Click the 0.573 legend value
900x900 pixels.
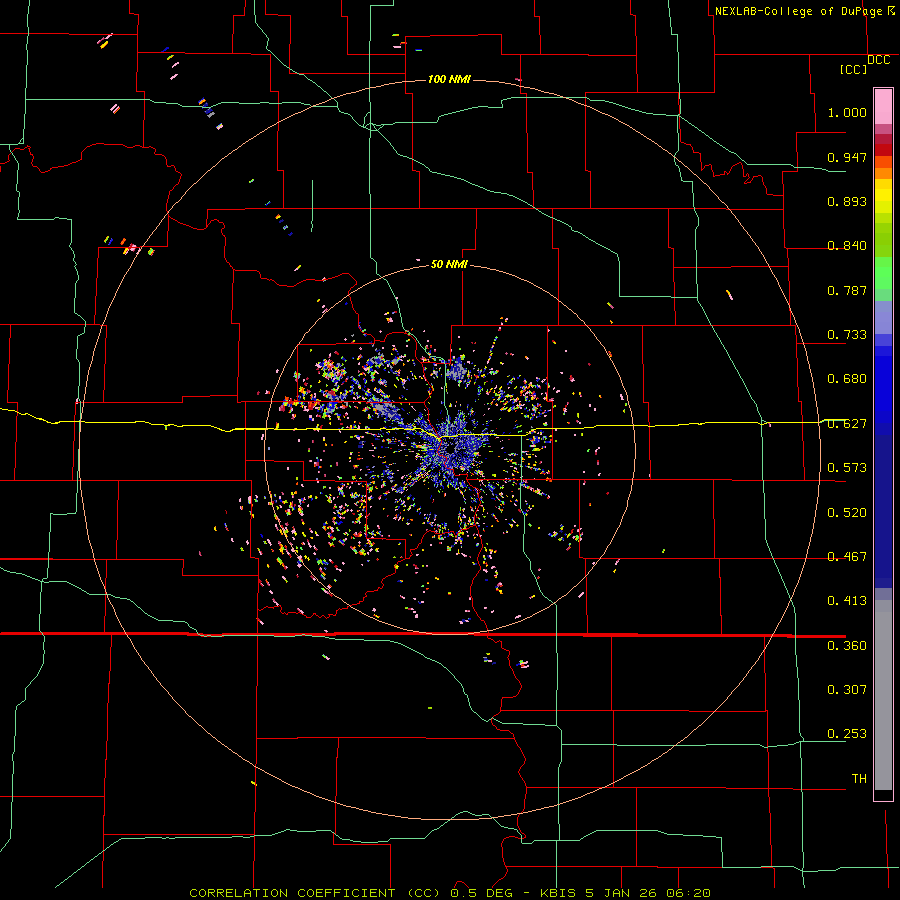pos(847,468)
